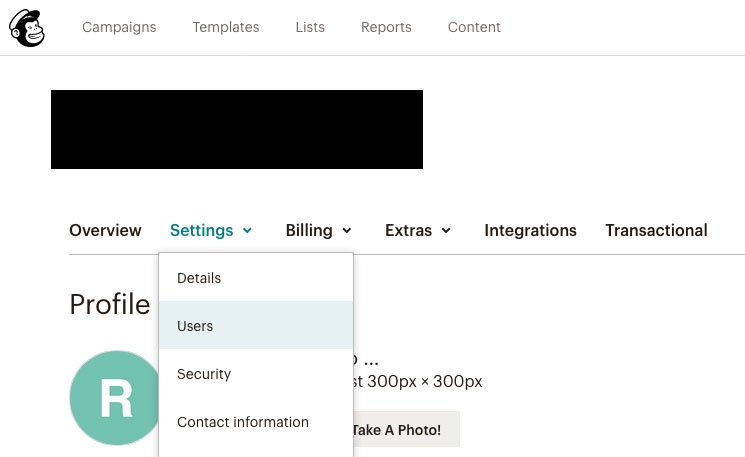This screenshot has height=457, width=745.
Task: Open the Campaigns page
Action: pos(119,27)
